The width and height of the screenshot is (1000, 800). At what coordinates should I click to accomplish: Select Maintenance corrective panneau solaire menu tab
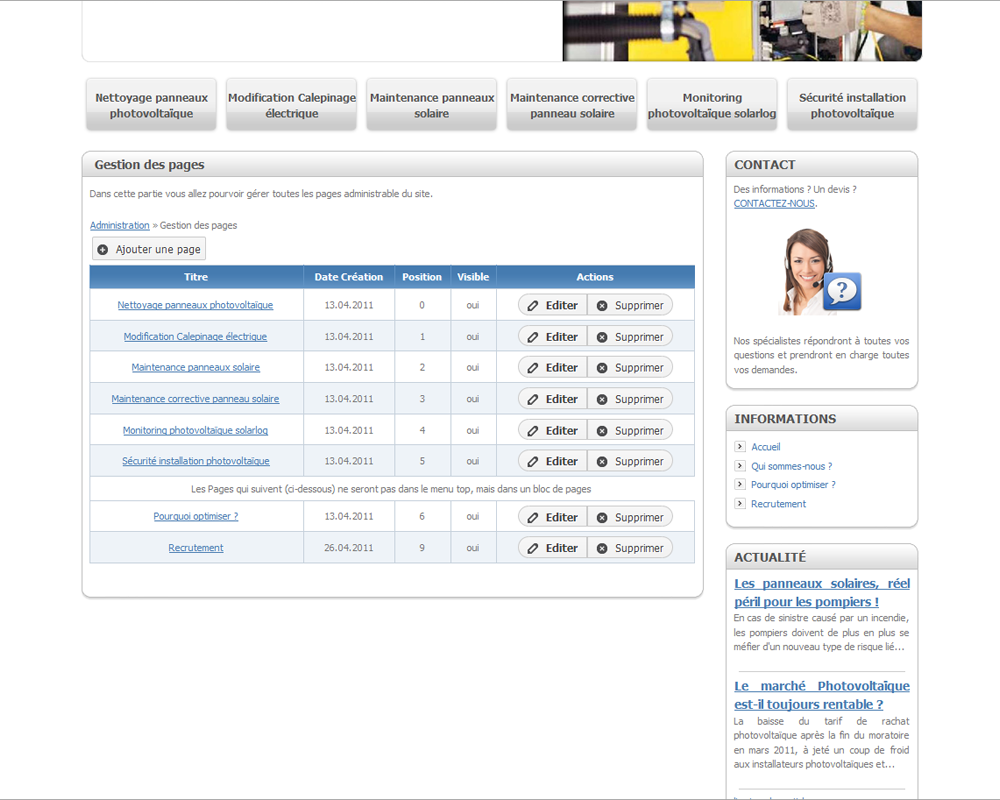(572, 105)
